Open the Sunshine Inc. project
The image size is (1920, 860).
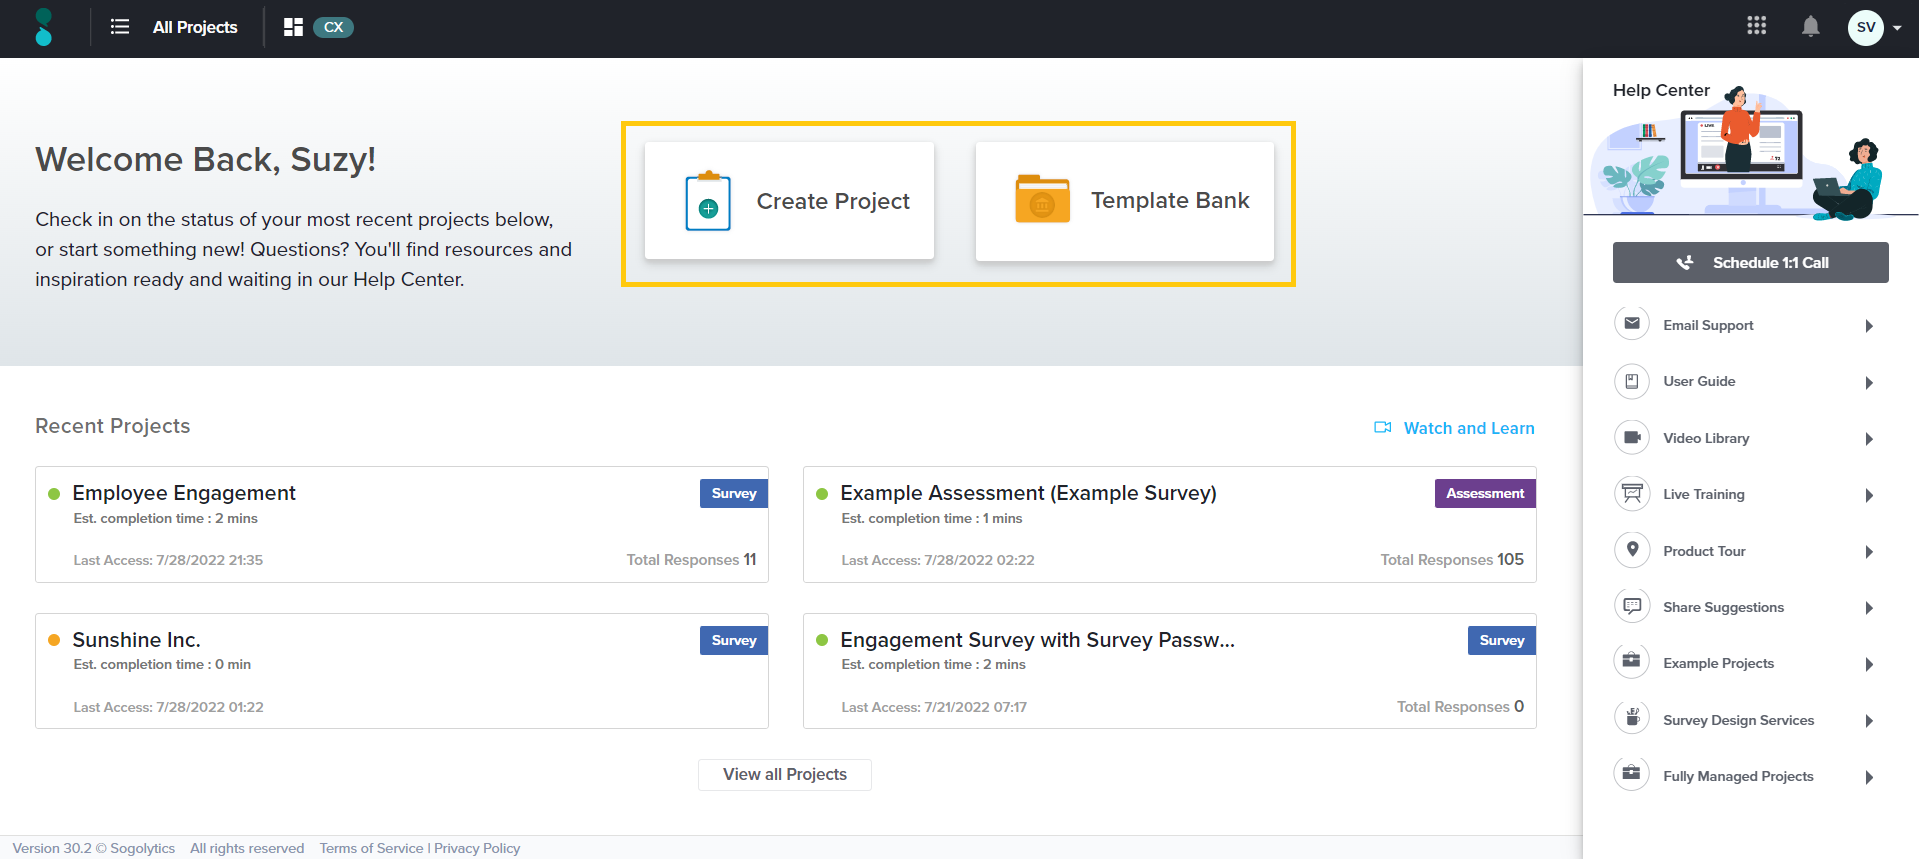(x=136, y=640)
